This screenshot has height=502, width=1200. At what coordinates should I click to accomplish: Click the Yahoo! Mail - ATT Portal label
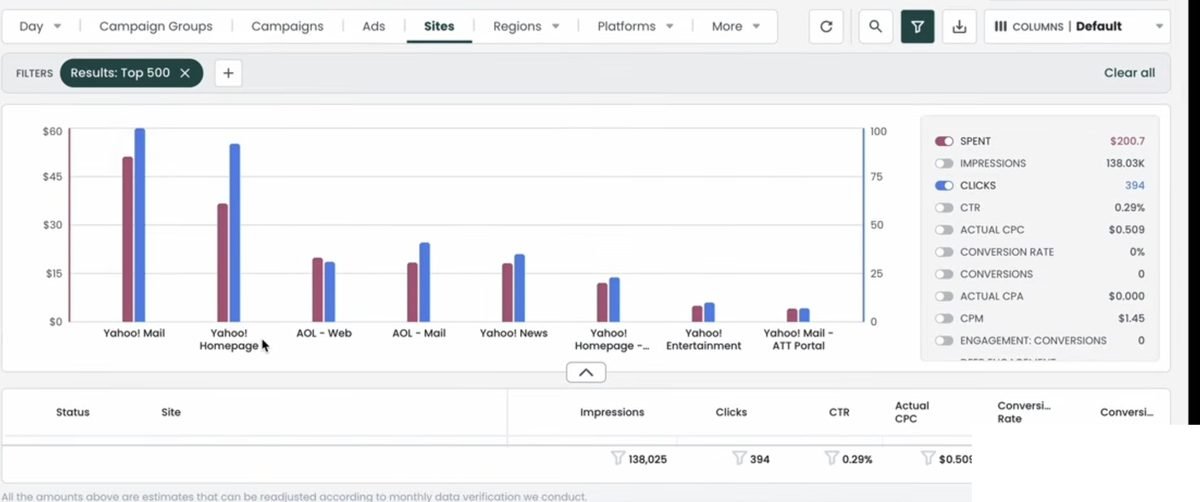click(798, 340)
